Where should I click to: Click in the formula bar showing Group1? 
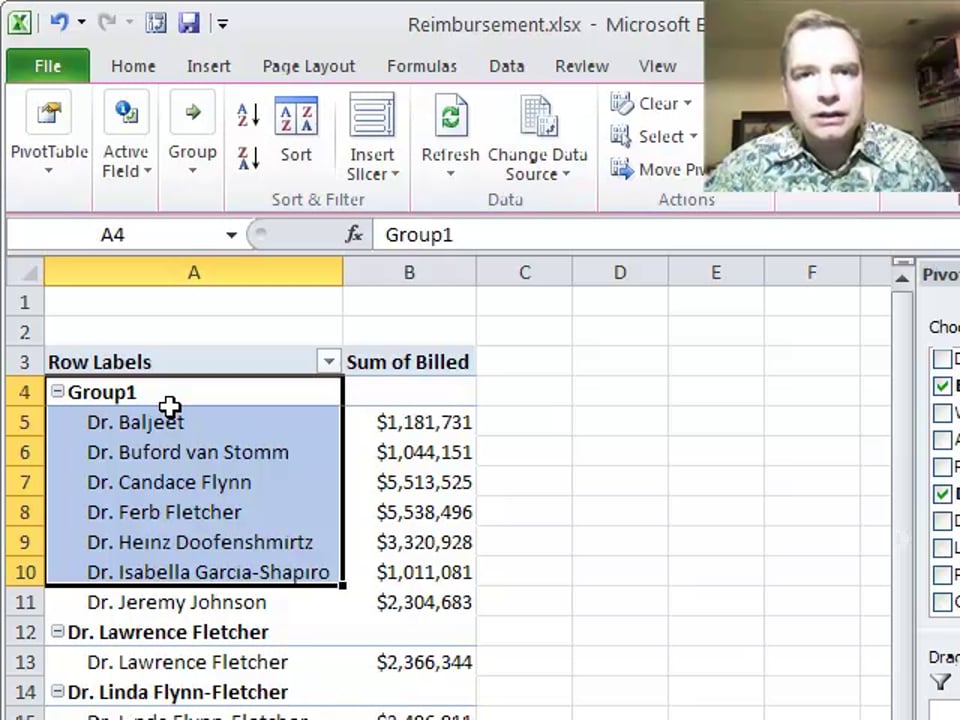(x=667, y=234)
